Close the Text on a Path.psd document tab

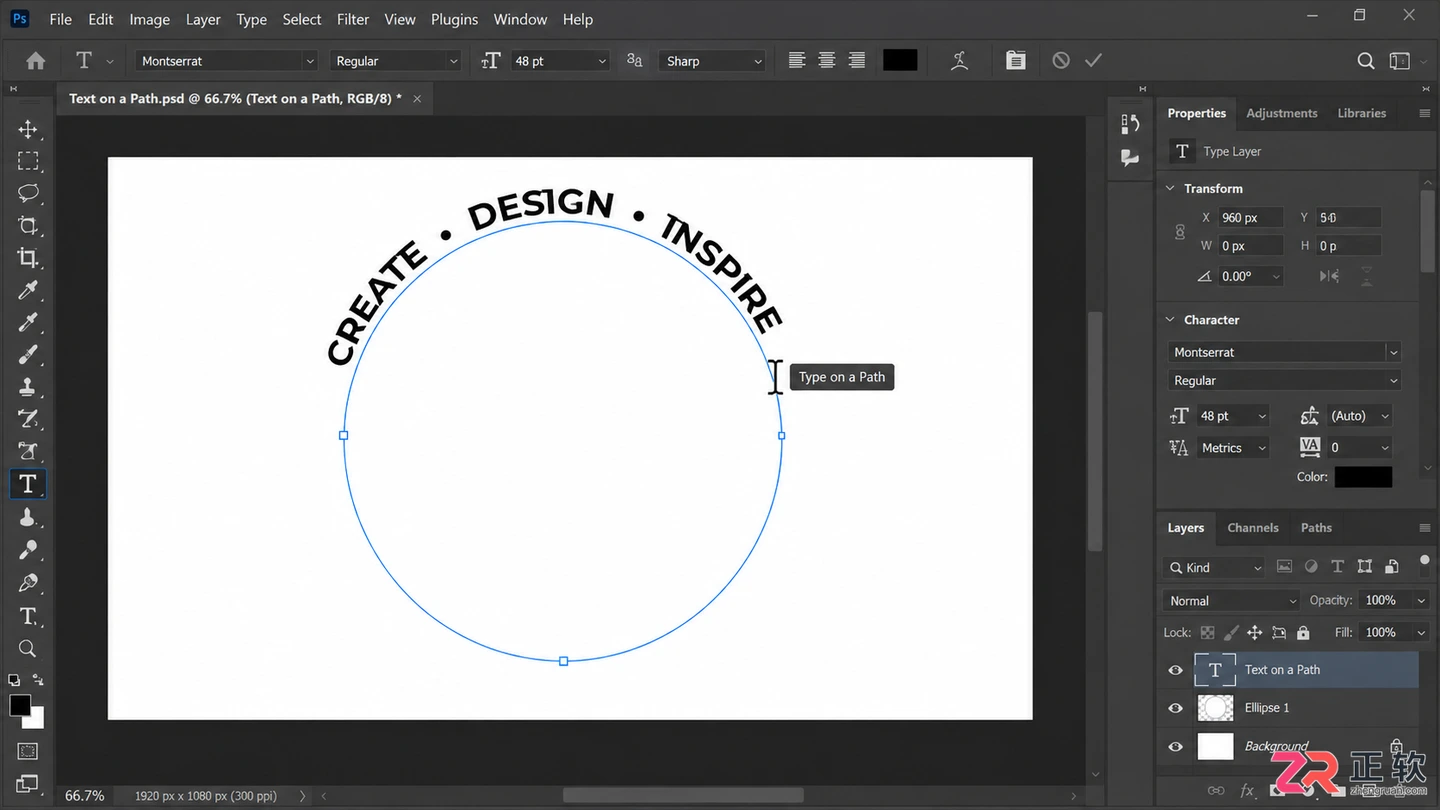pyautogui.click(x=417, y=99)
